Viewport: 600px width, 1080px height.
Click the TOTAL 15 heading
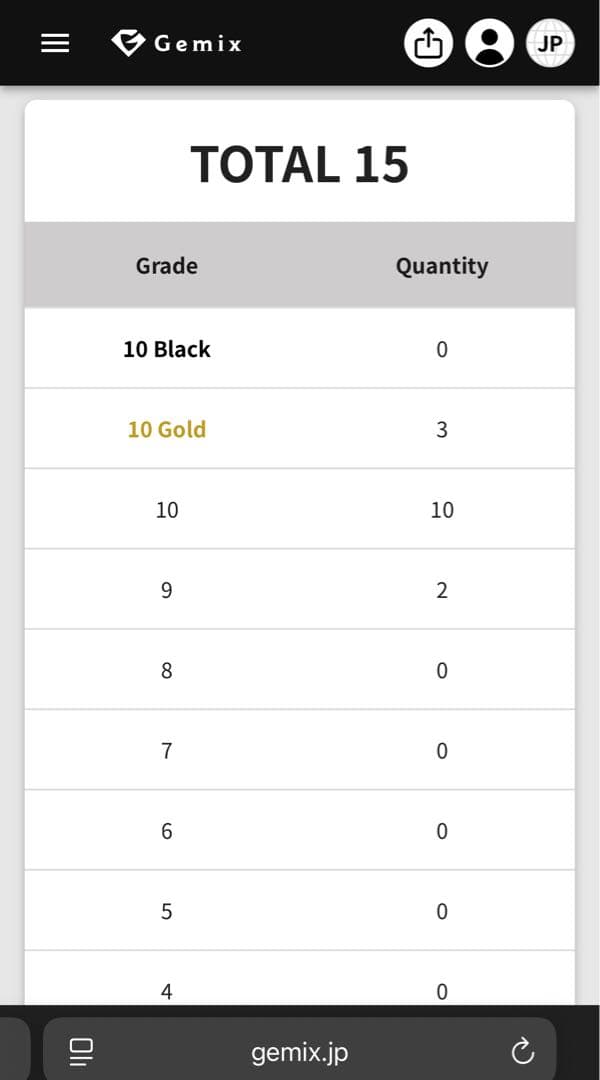pyautogui.click(x=300, y=164)
